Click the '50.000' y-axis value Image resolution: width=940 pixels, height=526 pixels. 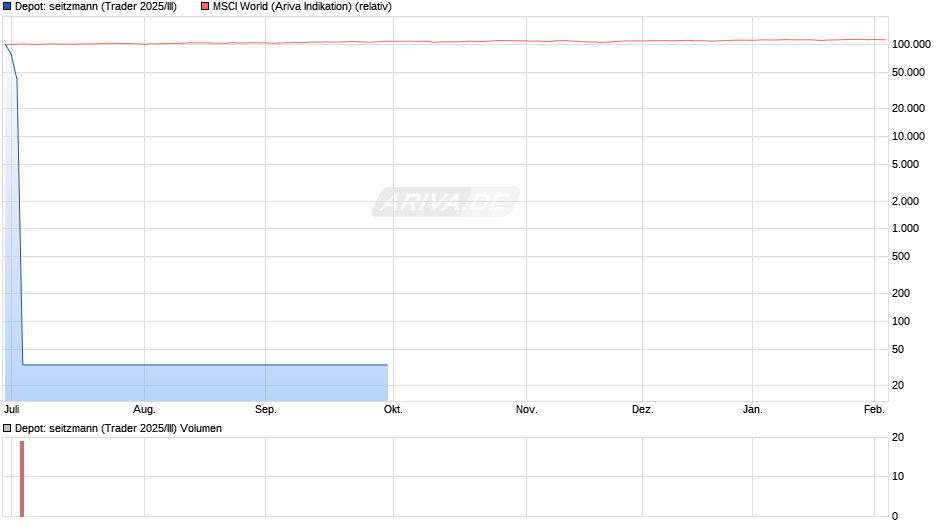pos(908,73)
